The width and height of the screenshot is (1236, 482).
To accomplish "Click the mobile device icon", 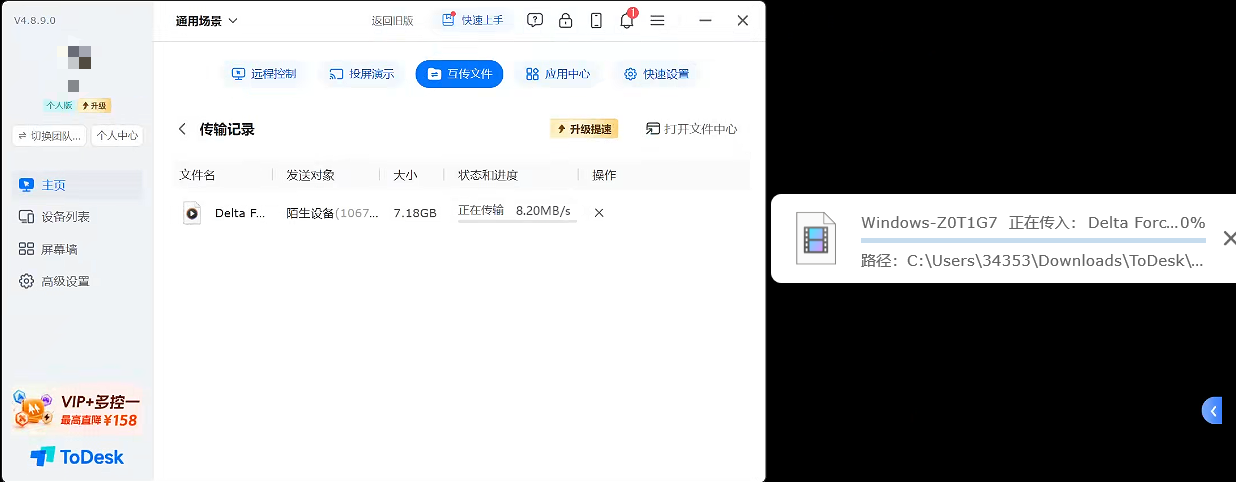I will click(x=596, y=20).
